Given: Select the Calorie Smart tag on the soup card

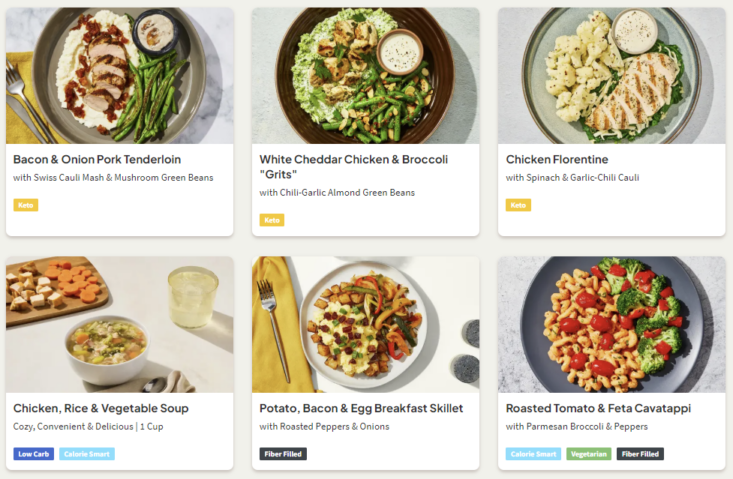Looking at the screenshot, I should tap(87, 454).
